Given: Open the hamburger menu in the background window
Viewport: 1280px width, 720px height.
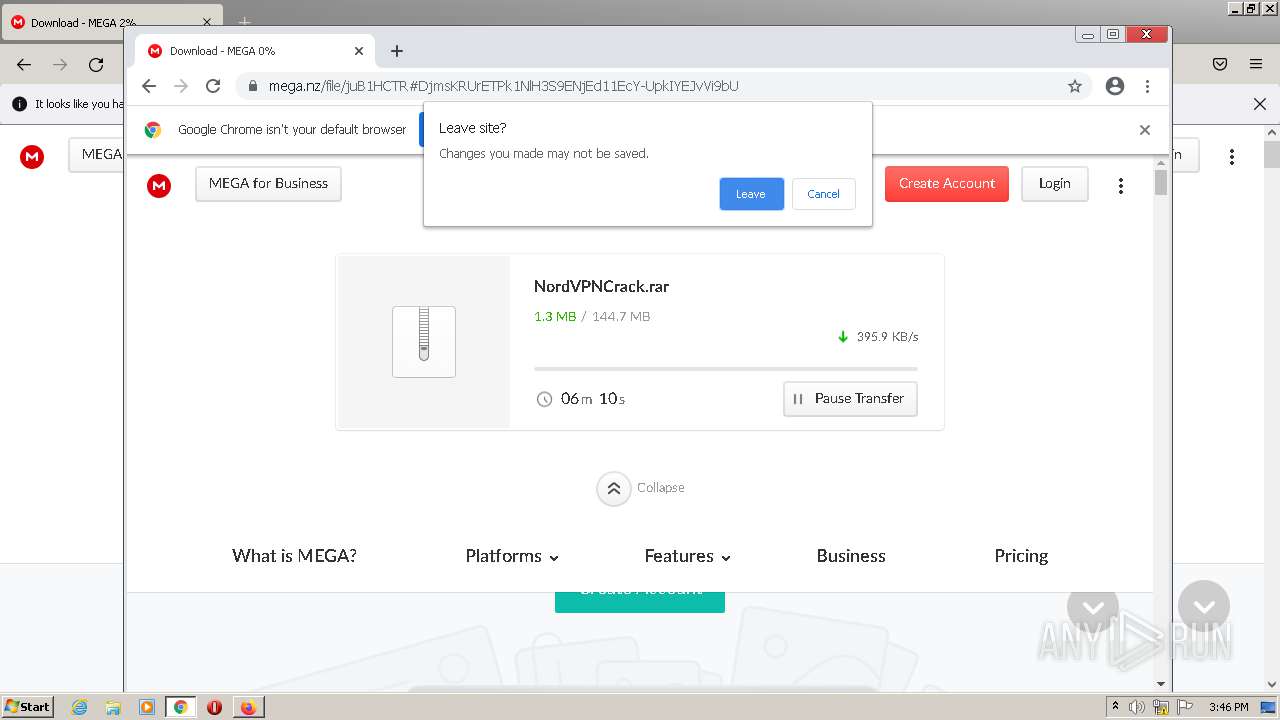Looking at the screenshot, I should tap(1256, 64).
